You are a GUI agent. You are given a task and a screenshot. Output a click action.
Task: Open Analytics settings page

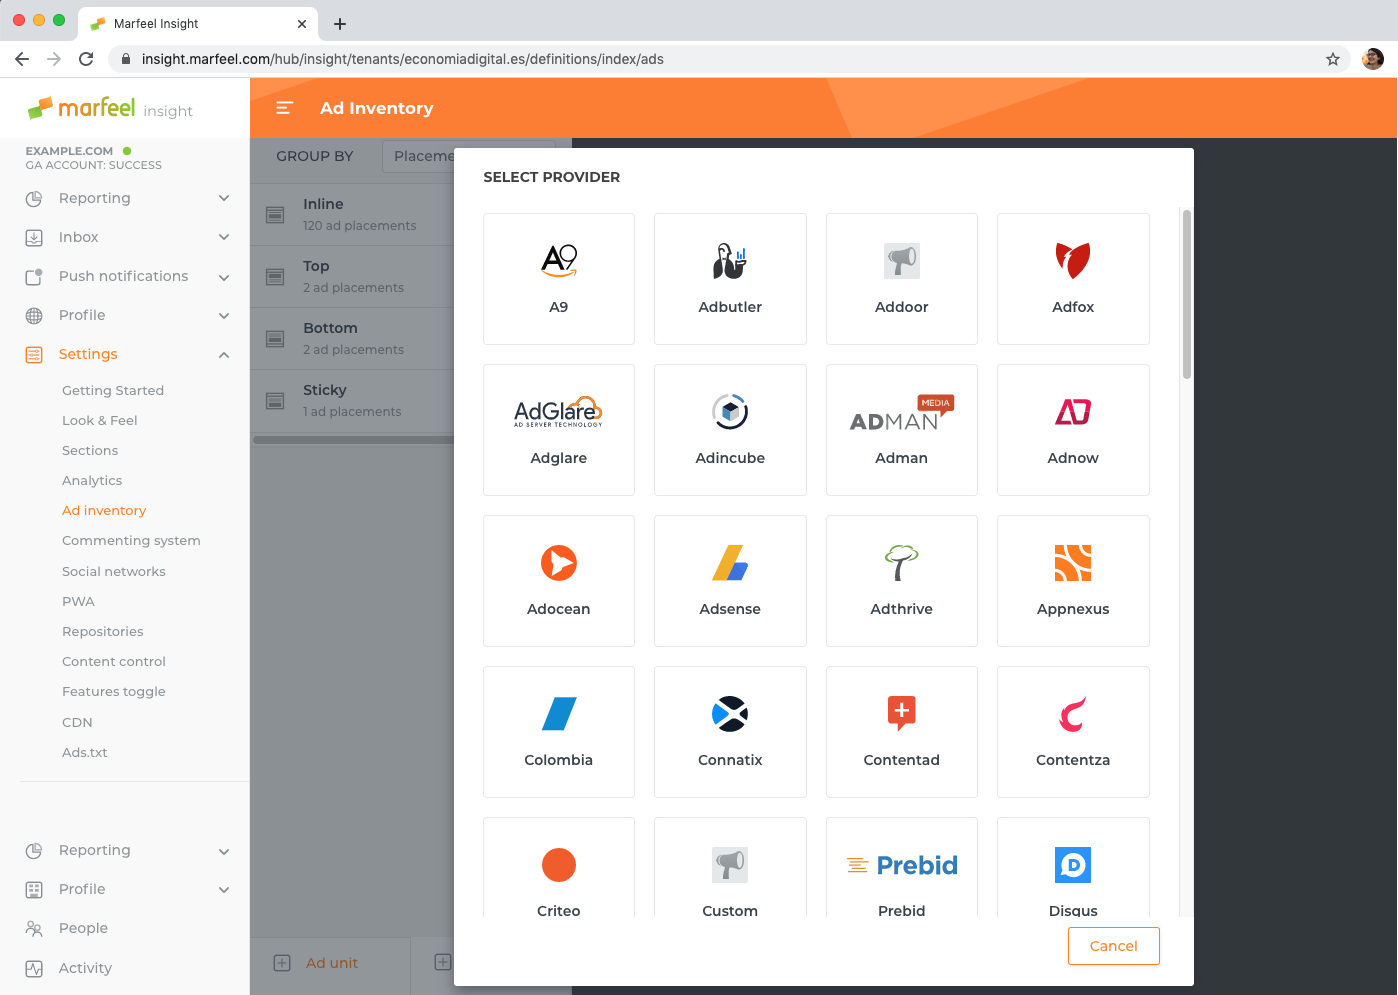click(x=92, y=480)
